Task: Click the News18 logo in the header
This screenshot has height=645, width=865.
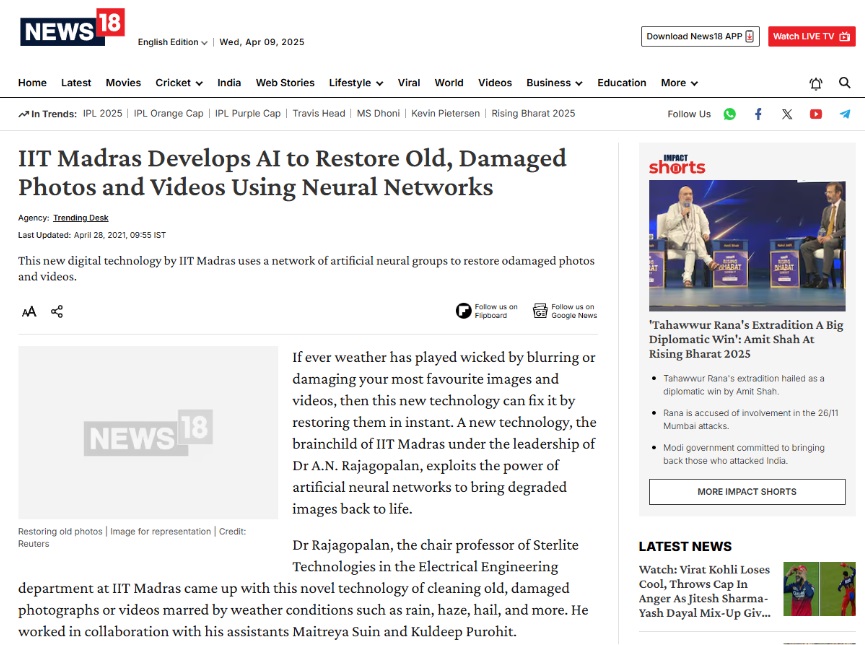Action: [x=72, y=27]
